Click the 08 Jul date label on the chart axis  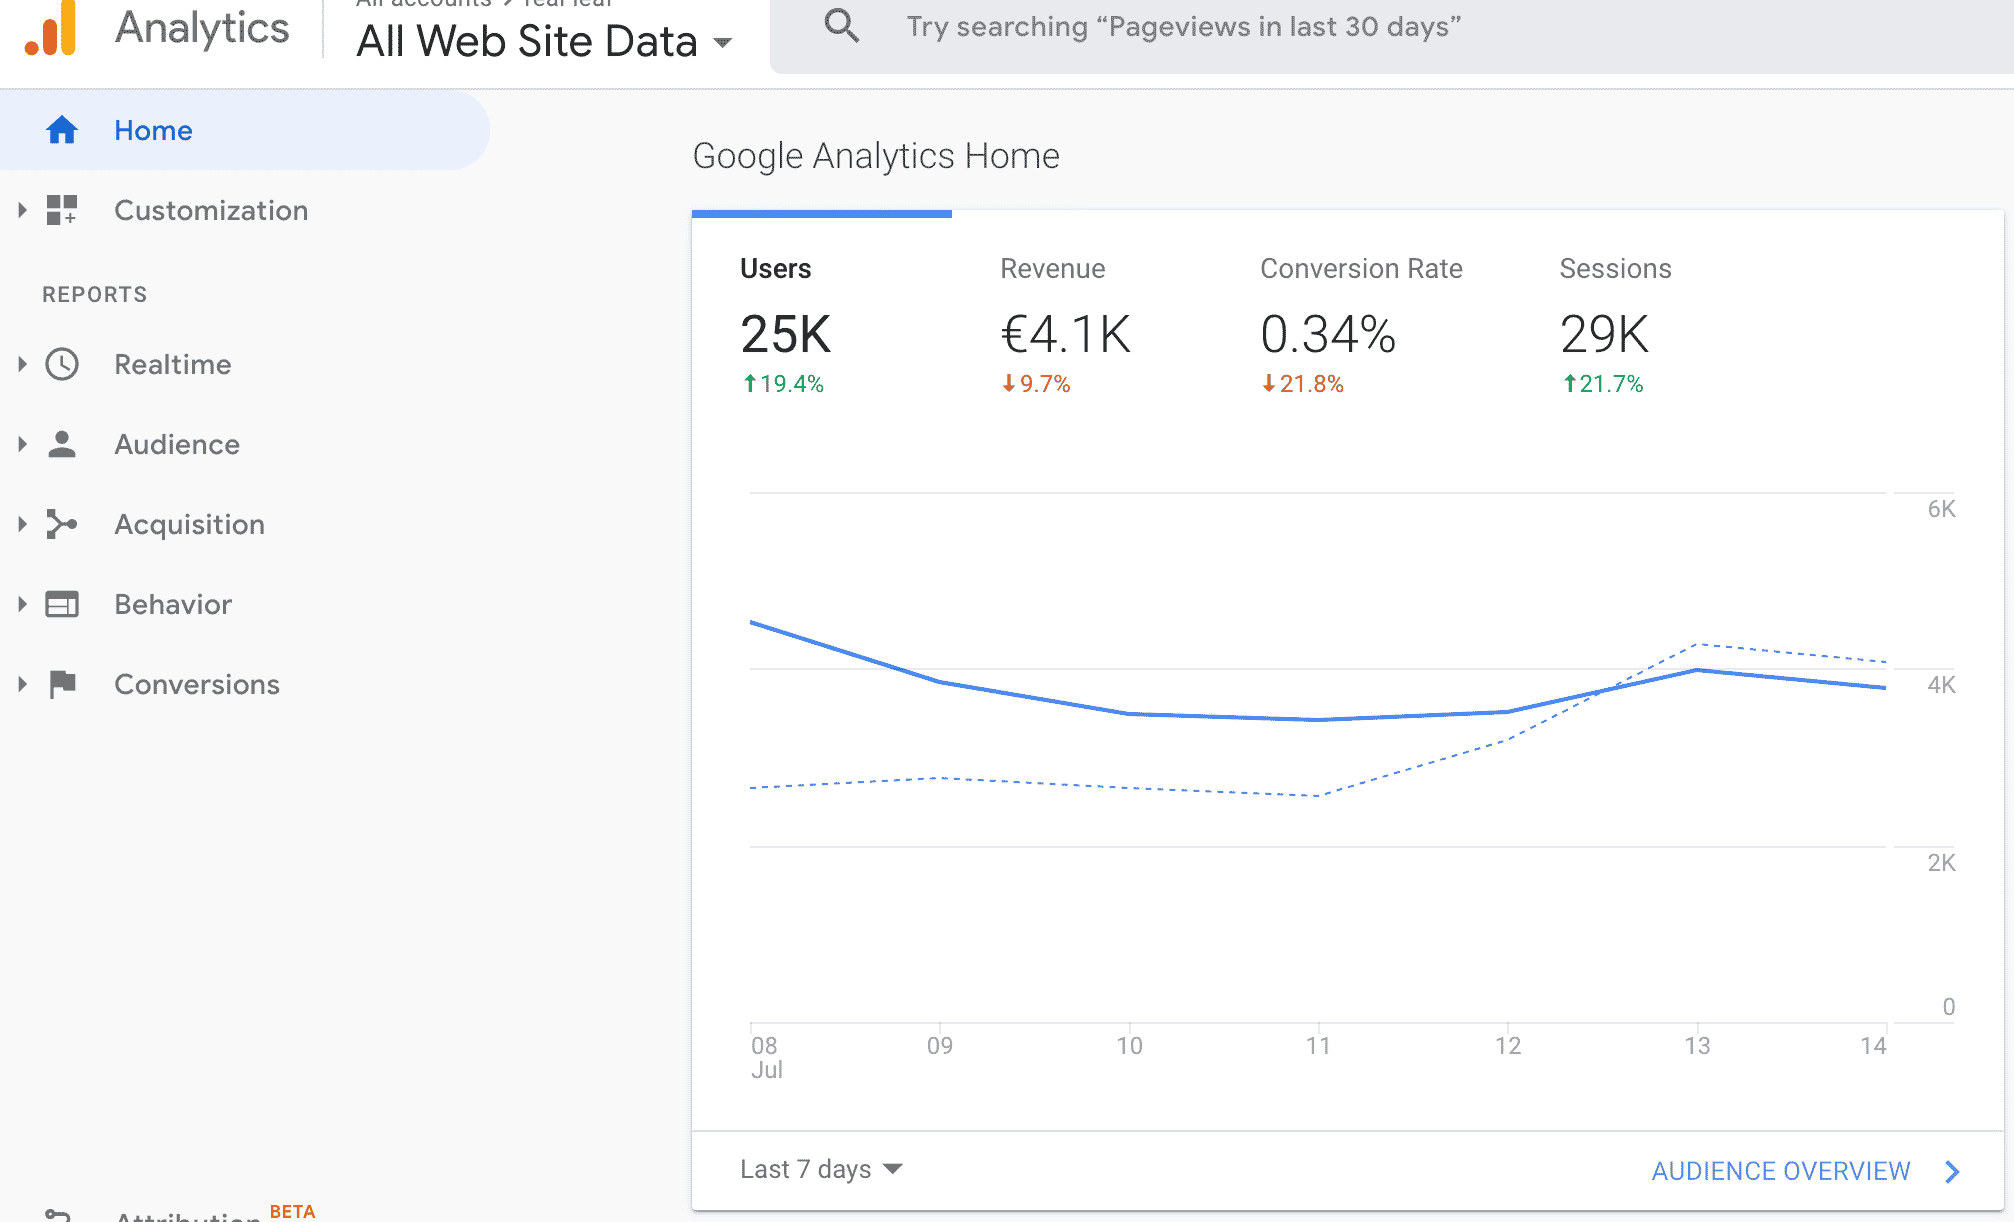(x=766, y=1057)
